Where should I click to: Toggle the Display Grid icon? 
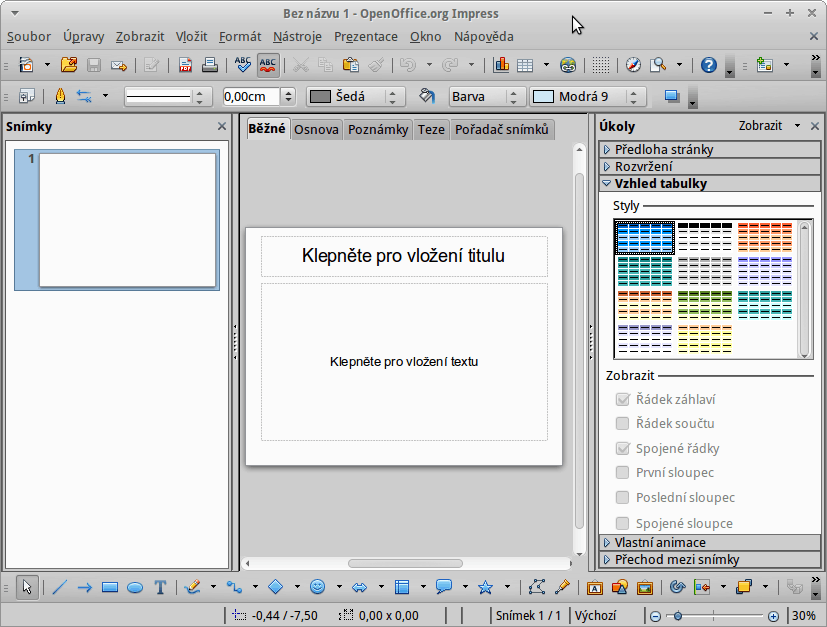click(601, 65)
